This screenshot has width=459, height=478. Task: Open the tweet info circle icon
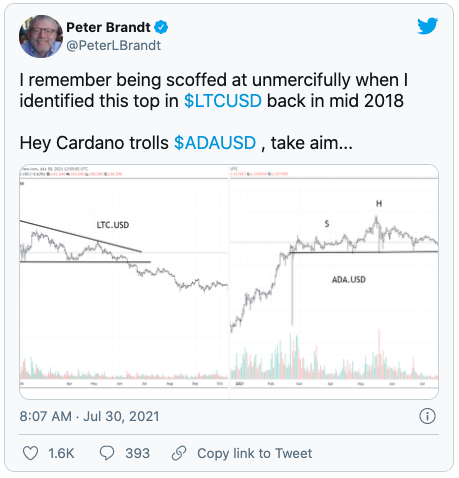pyautogui.click(x=427, y=416)
